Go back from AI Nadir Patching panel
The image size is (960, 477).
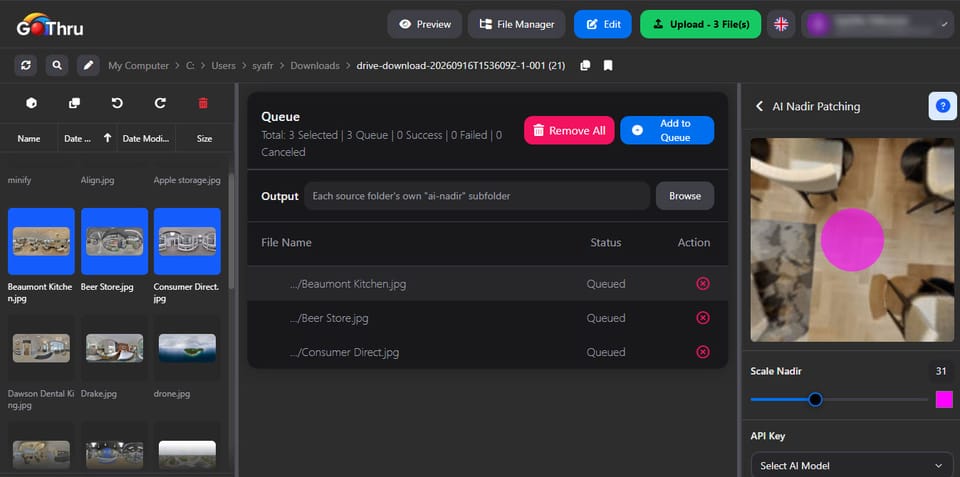pos(759,107)
